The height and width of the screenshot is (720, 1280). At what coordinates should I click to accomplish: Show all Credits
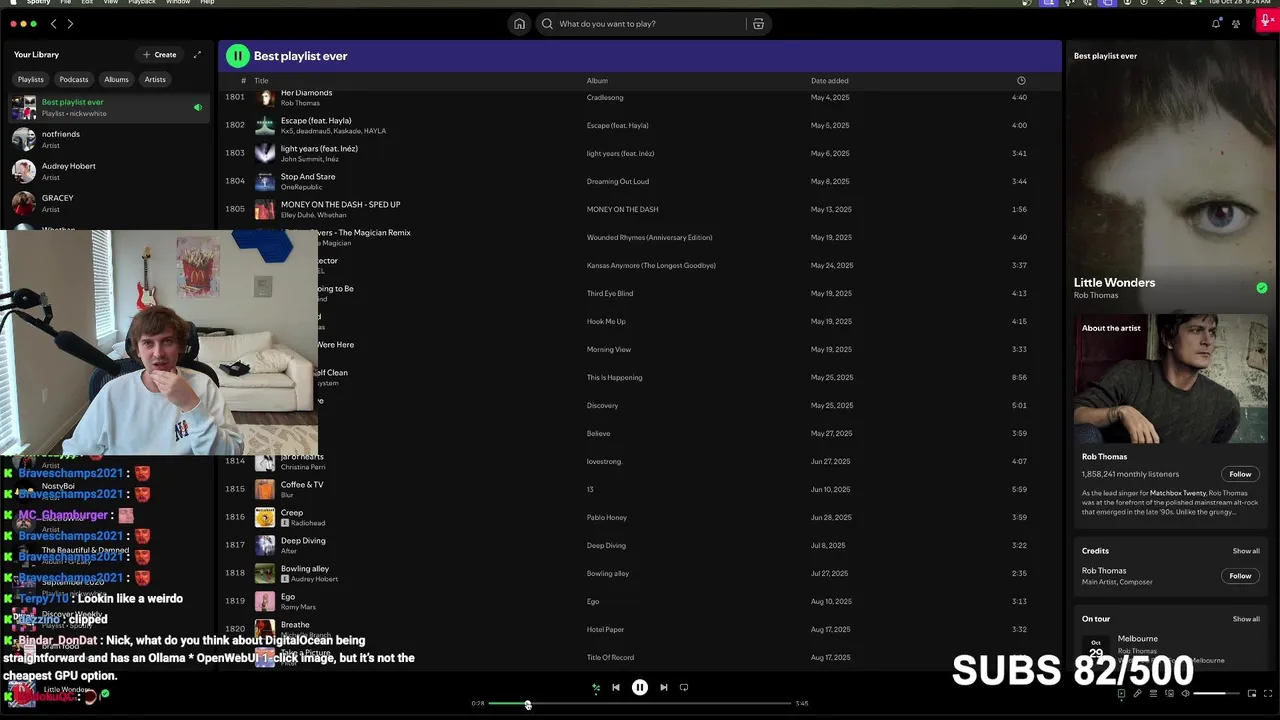tap(1246, 551)
